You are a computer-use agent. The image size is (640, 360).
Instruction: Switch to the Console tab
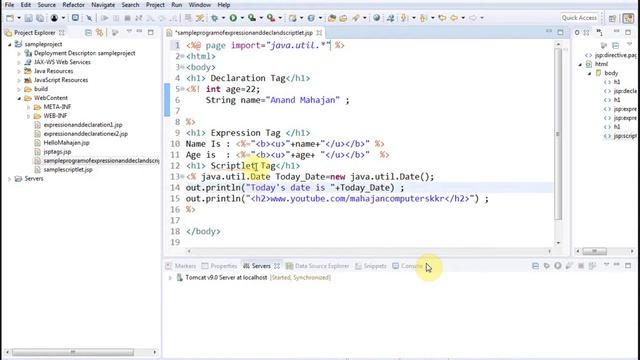coord(408,266)
